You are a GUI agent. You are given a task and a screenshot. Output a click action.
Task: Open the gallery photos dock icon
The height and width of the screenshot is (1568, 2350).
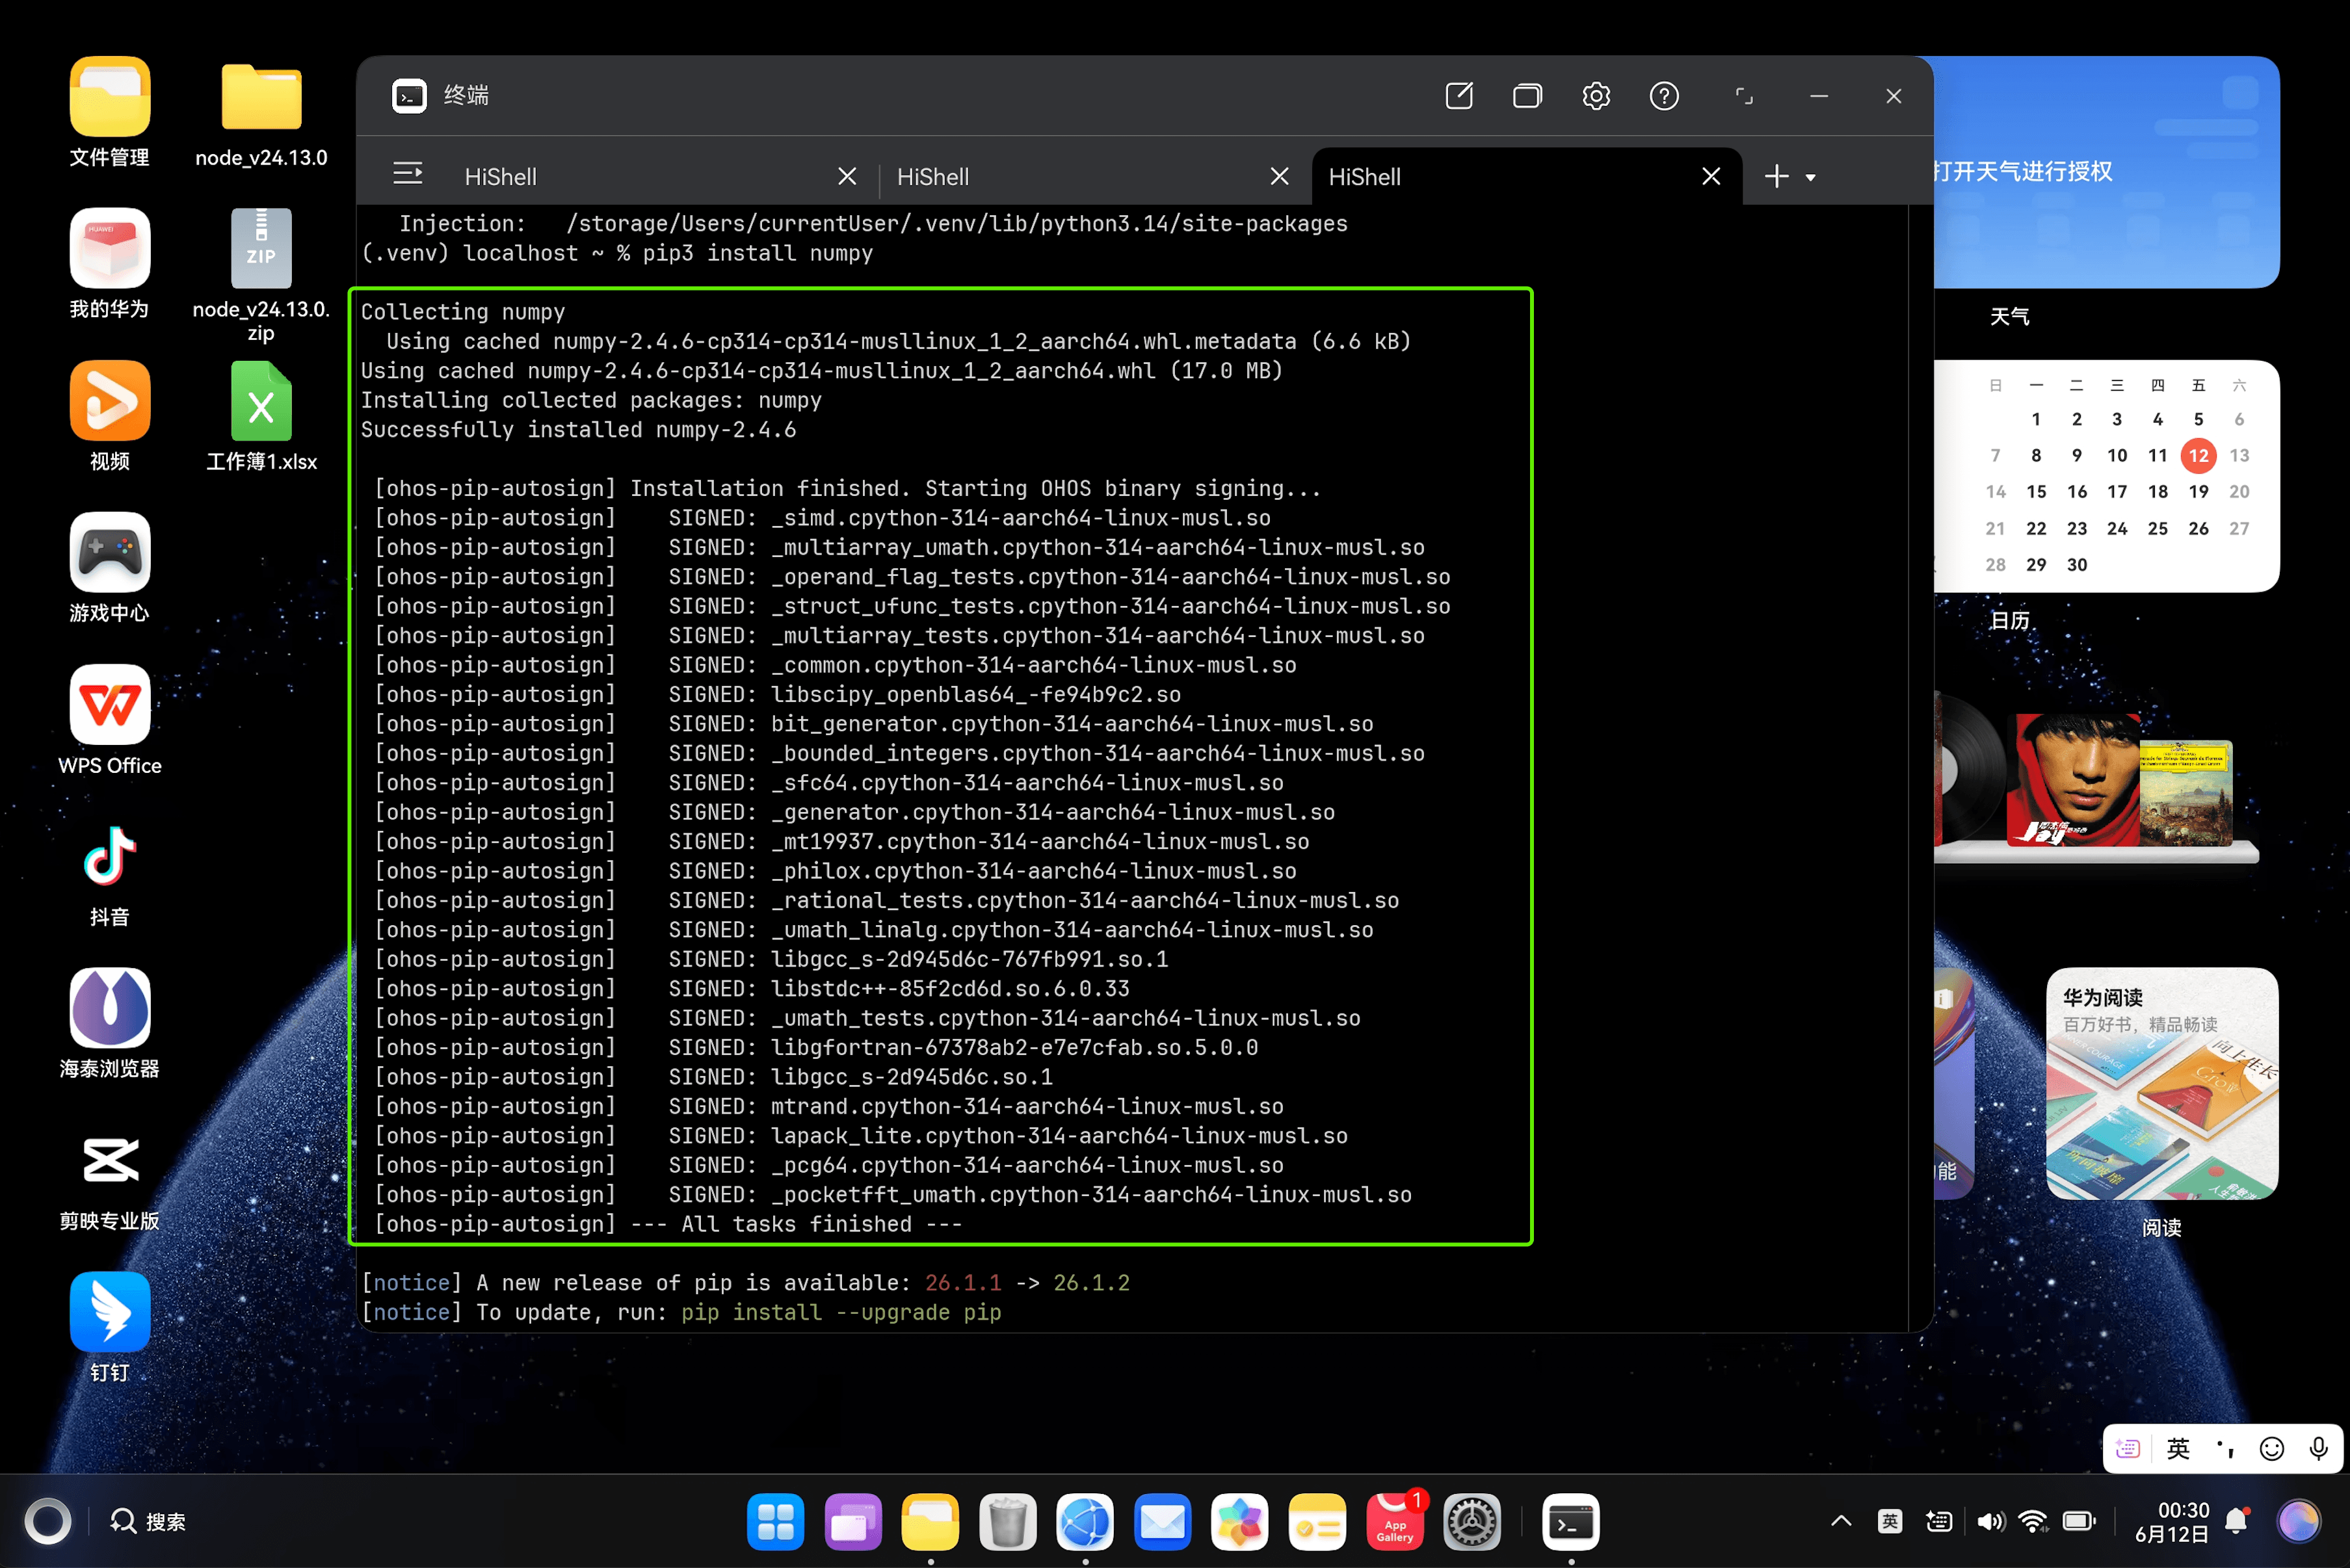(1239, 1521)
